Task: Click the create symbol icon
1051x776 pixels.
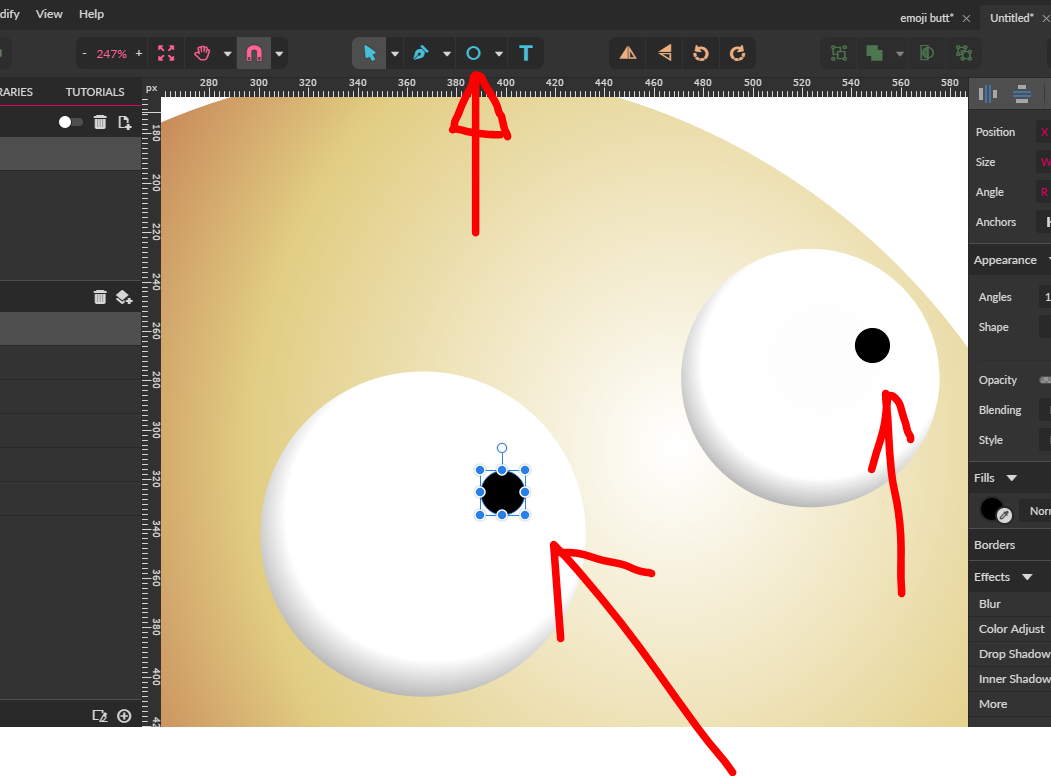Action: pos(964,53)
